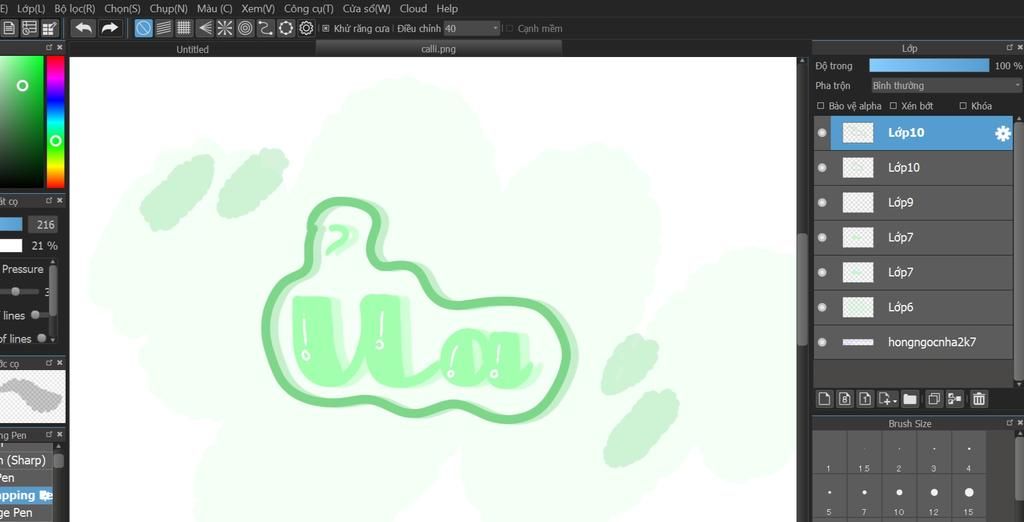
Task: Select the Lớp6 layer row
Action: (x=913, y=307)
